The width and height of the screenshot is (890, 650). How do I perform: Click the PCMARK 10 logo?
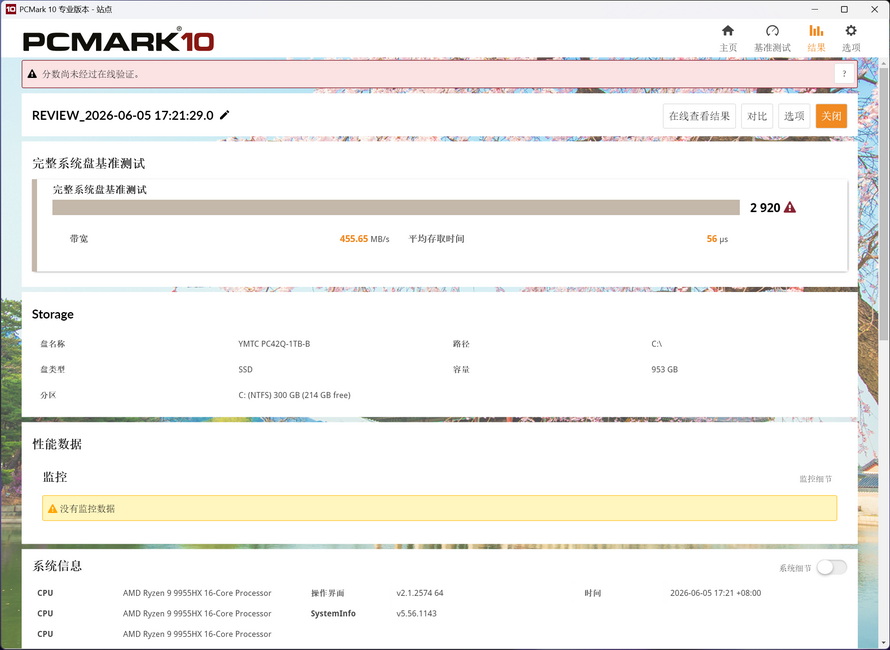pos(118,41)
